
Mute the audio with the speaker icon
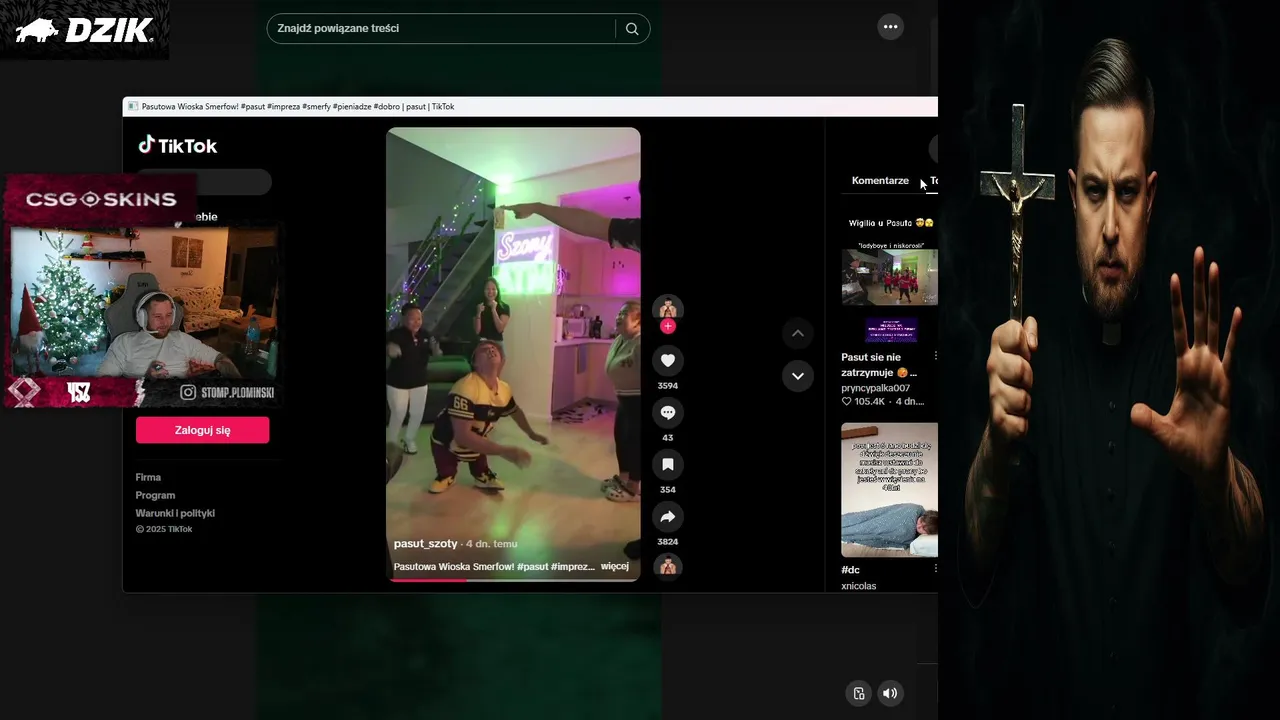pos(890,693)
